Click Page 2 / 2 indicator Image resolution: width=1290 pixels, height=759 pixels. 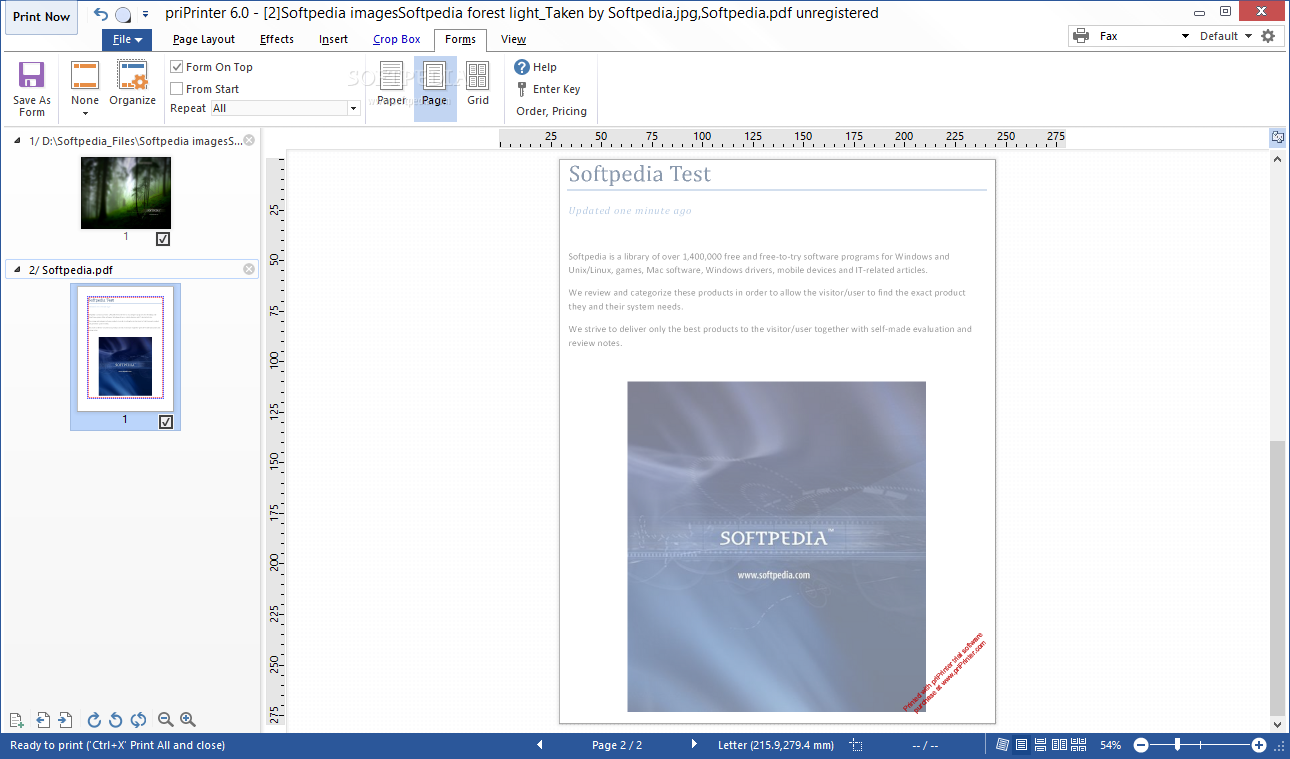pos(617,745)
